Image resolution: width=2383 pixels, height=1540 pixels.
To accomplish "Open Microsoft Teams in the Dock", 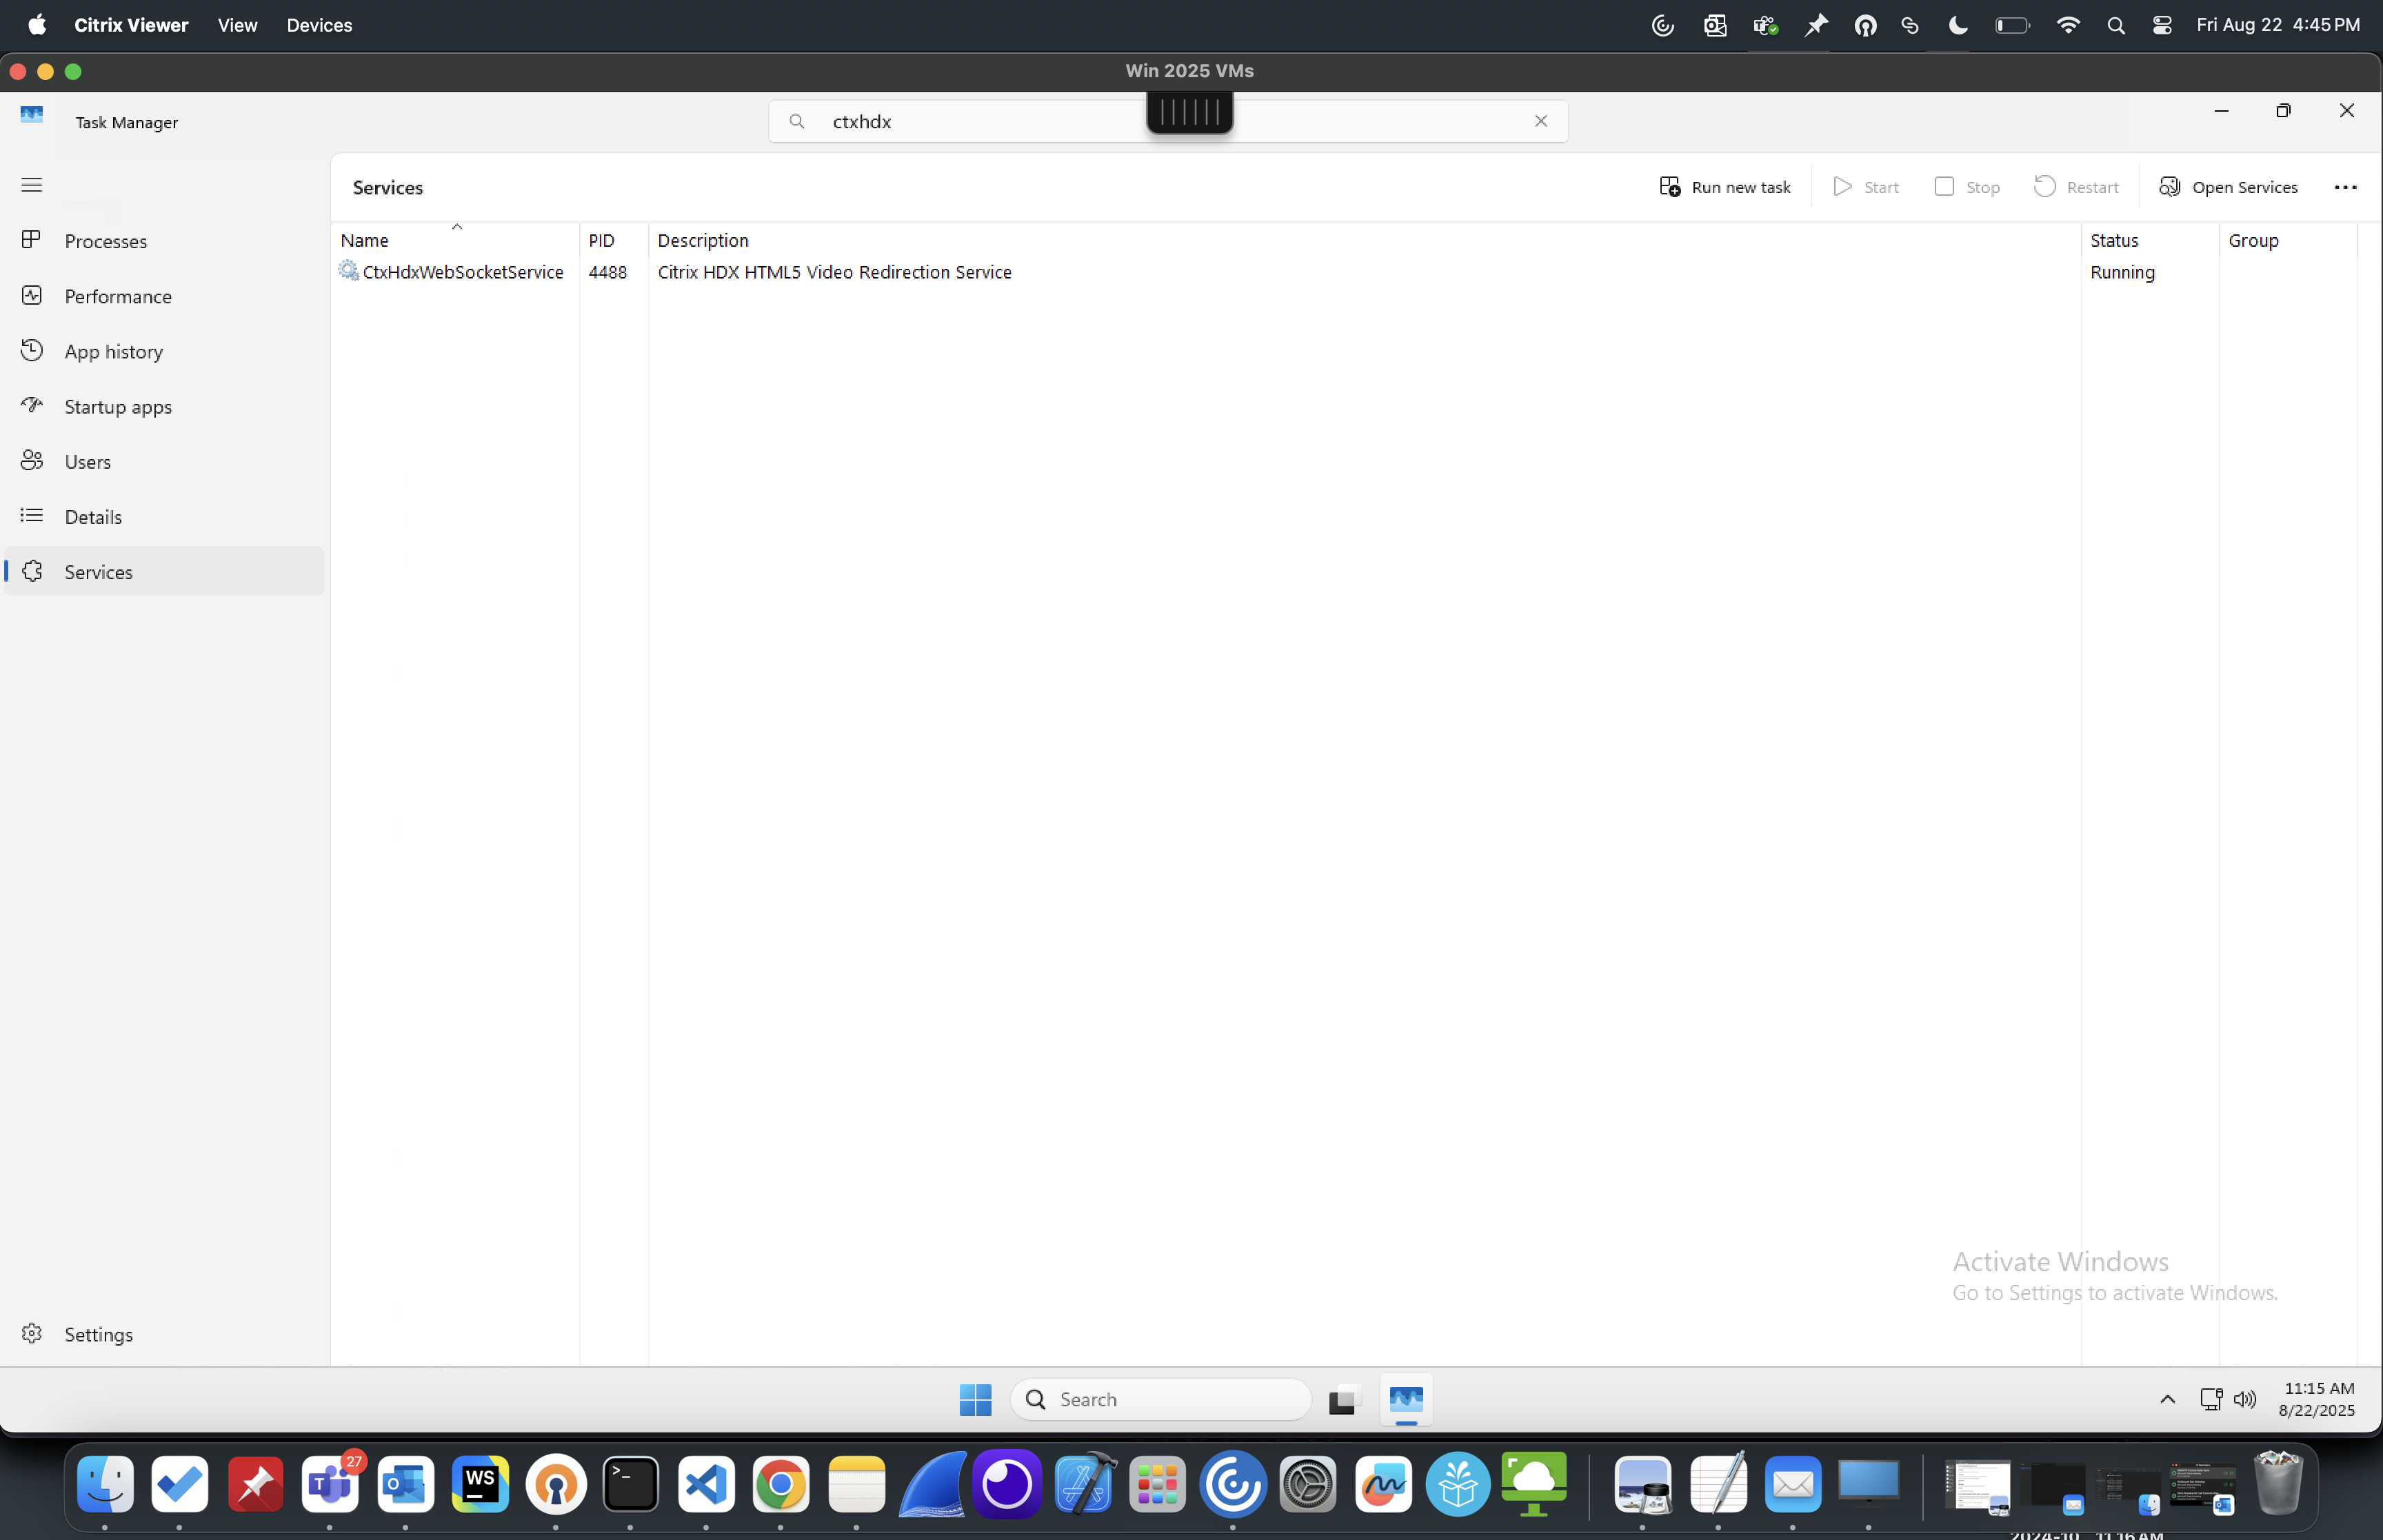I will pyautogui.click(x=330, y=1484).
